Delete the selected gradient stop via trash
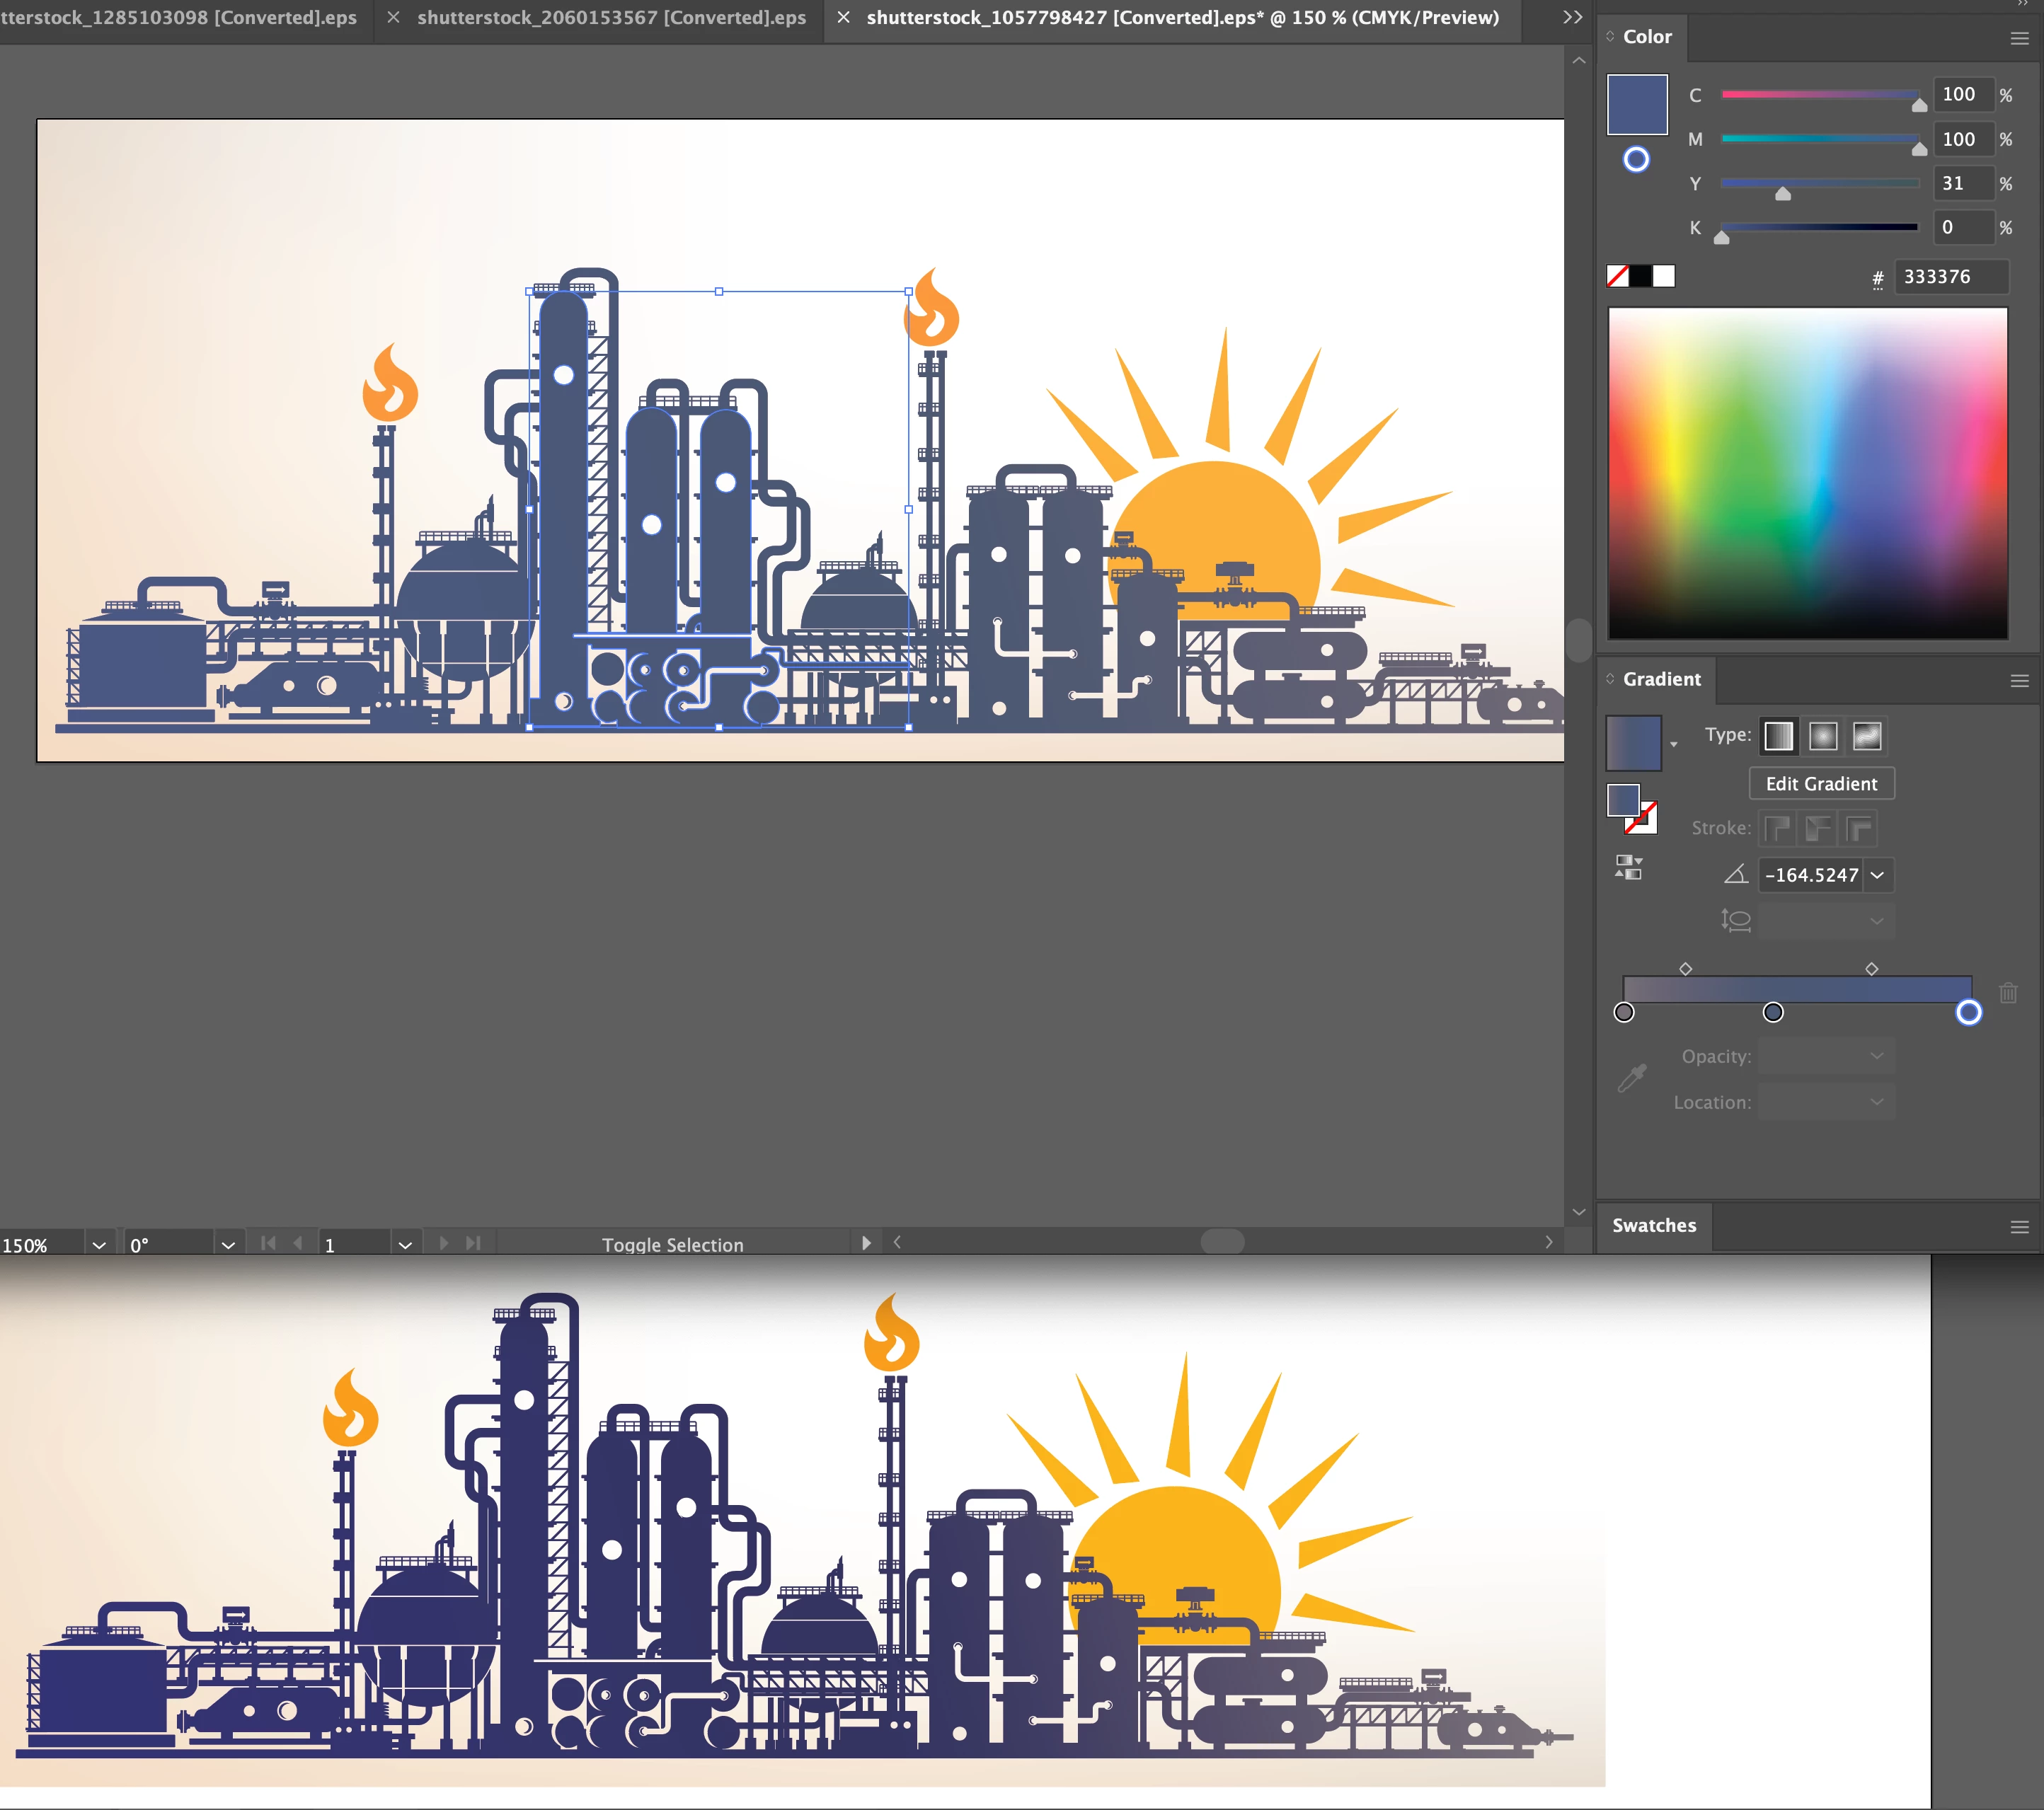The height and width of the screenshot is (1810, 2044). pyautogui.click(x=2008, y=993)
